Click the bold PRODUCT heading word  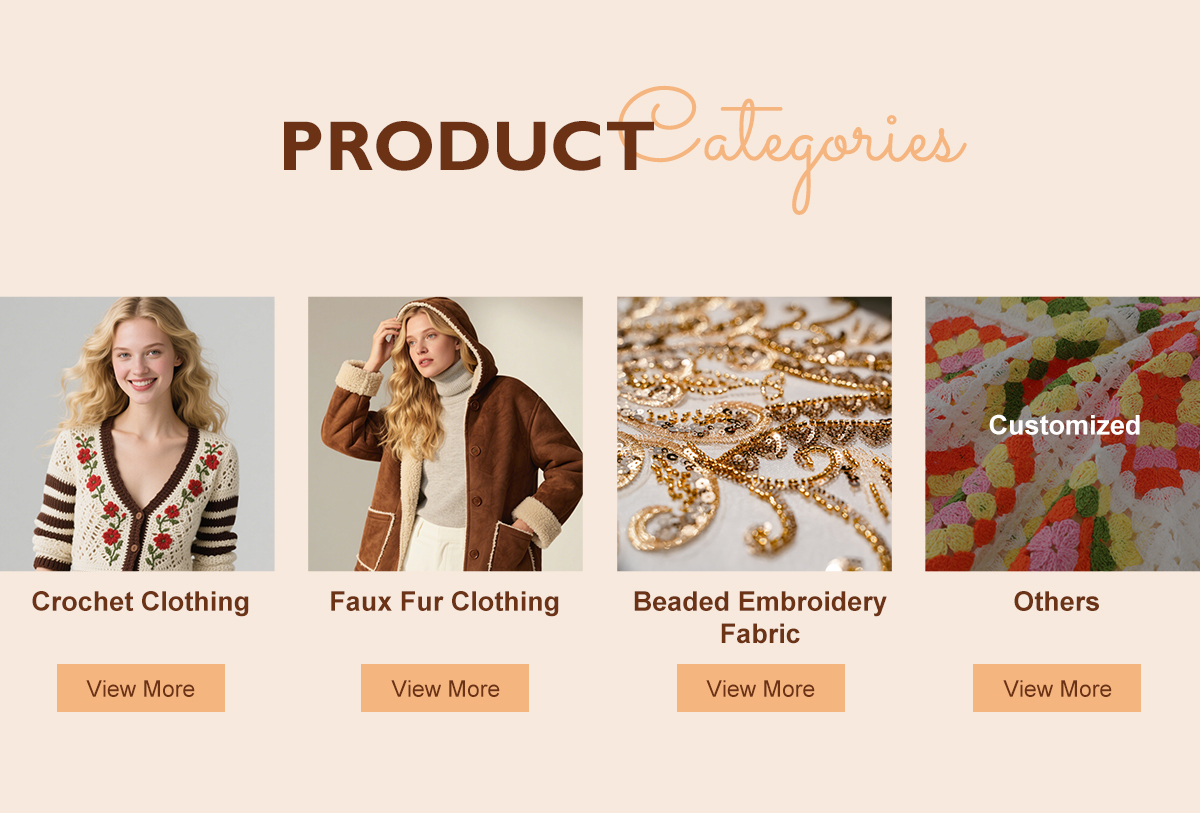(467, 146)
